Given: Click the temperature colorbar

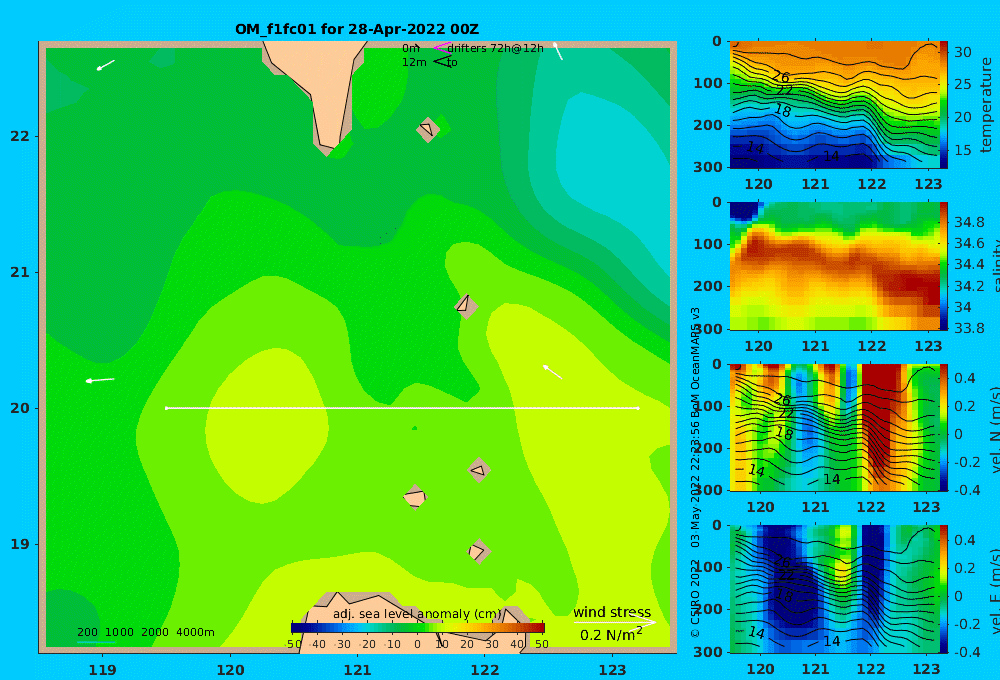Looking at the screenshot, I should 944,105.
